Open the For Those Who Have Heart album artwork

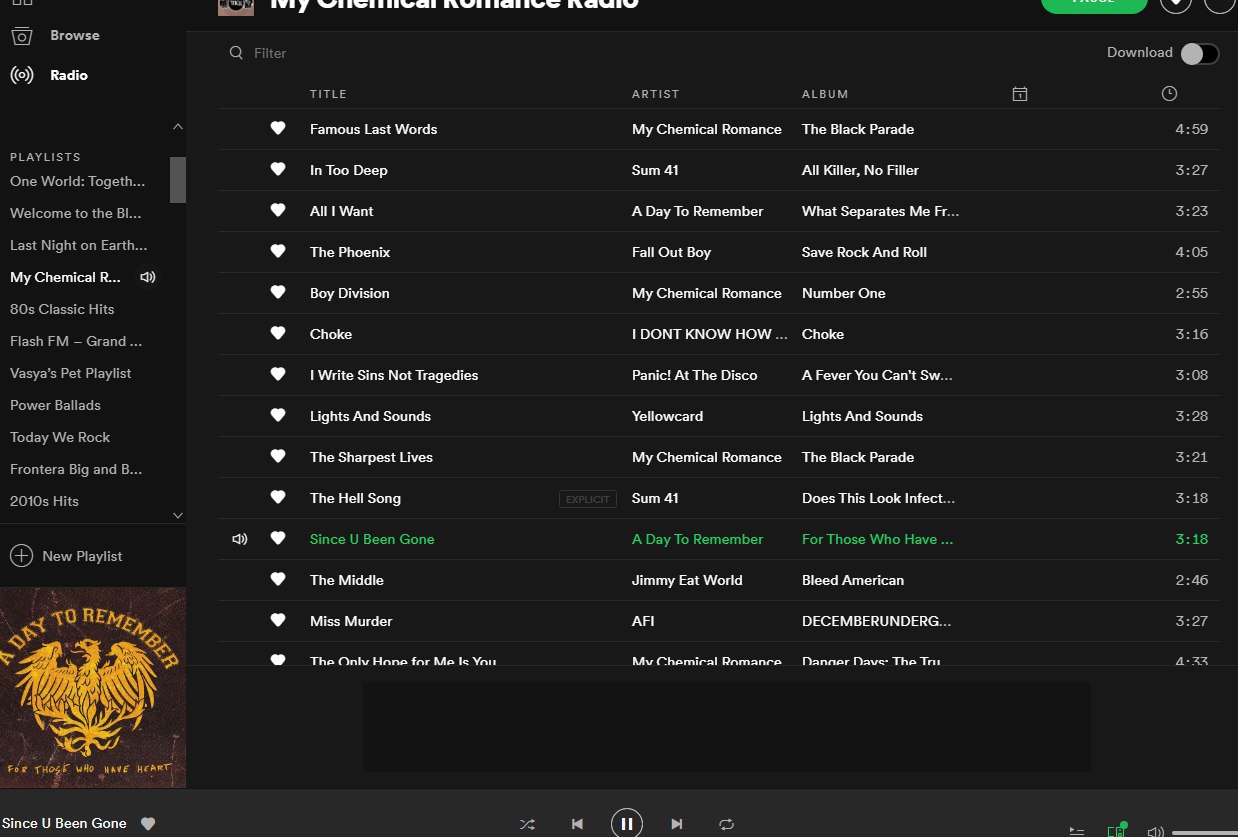(x=93, y=687)
